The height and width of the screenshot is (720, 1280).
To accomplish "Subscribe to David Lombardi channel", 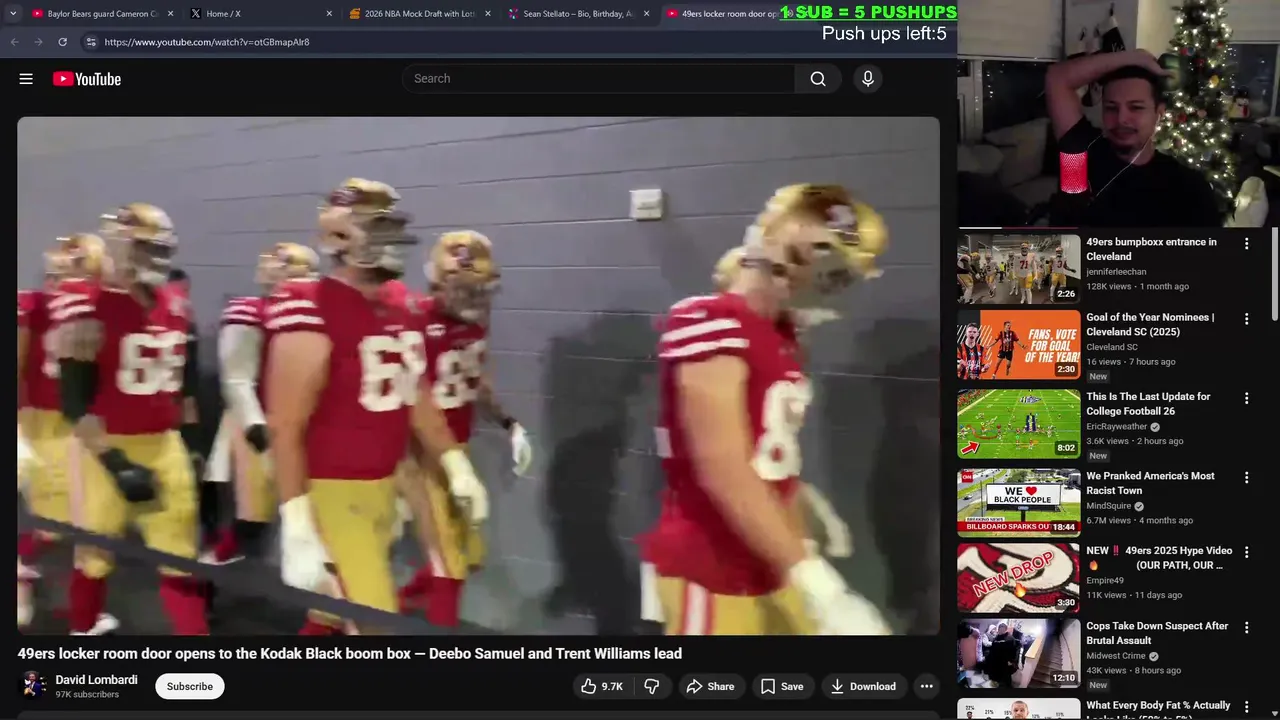I will click(x=190, y=686).
